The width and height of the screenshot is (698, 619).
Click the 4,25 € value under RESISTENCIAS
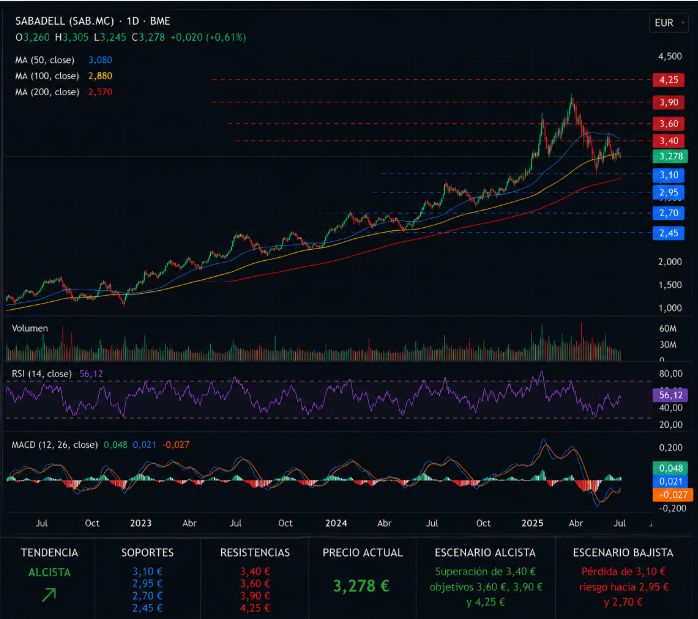pyautogui.click(x=255, y=608)
